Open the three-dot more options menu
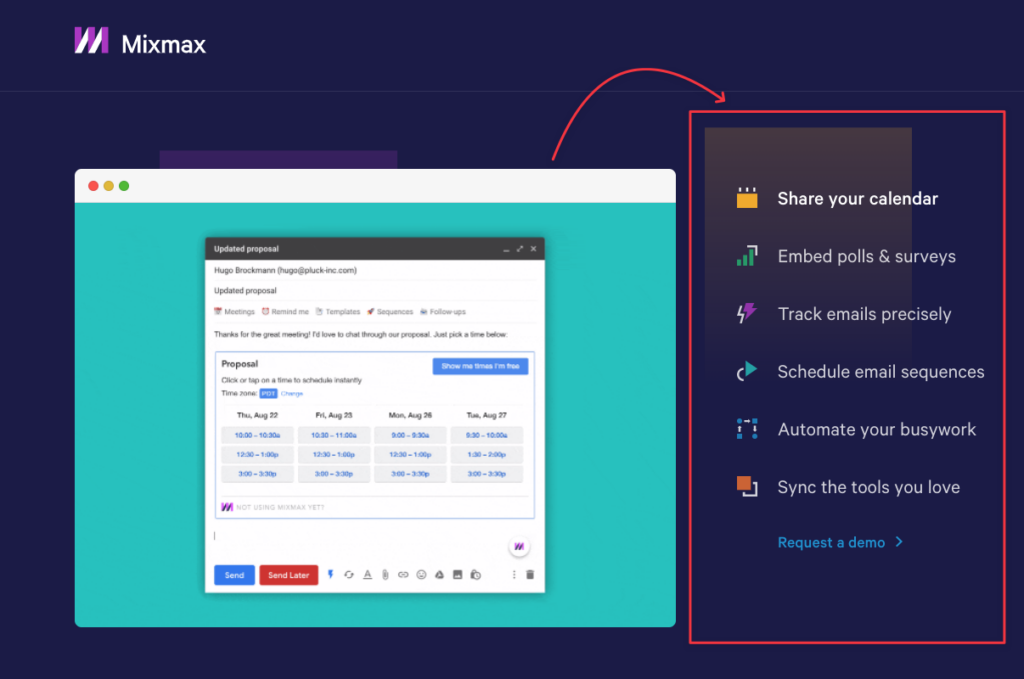 tap(514, 575)
